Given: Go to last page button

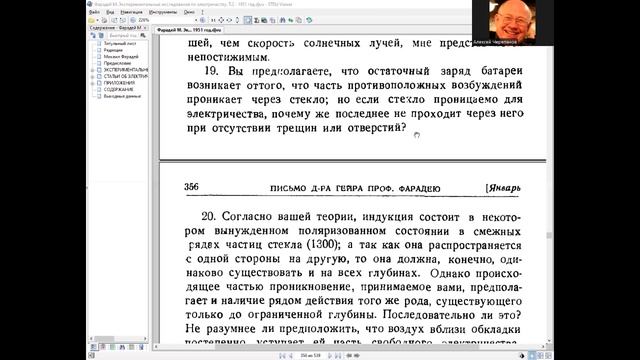Looking at the screenshot, I should pyautogui.click(x=338, y=356).
